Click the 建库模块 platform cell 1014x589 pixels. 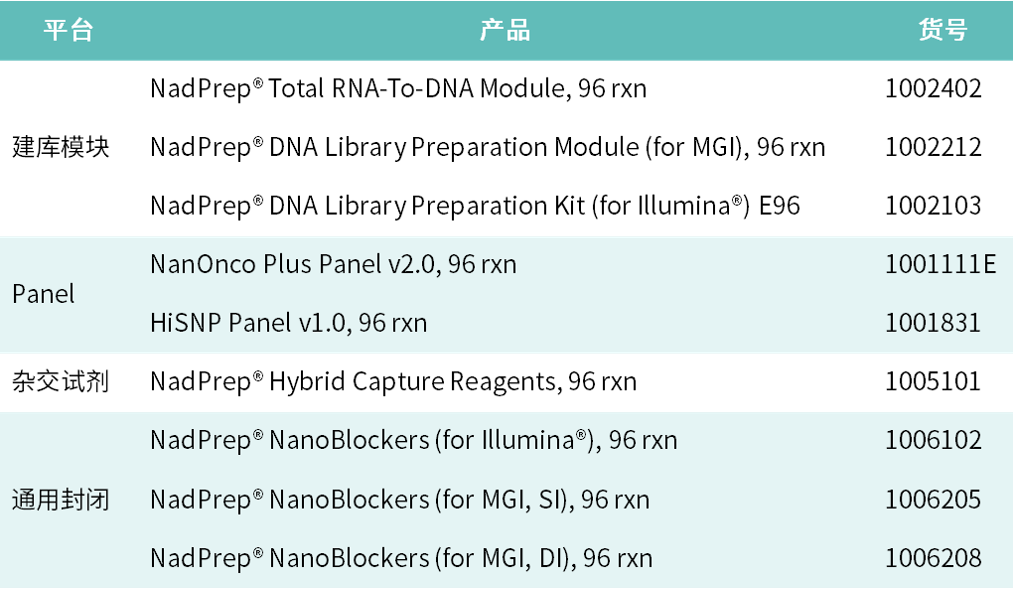(x=61, y=148)
